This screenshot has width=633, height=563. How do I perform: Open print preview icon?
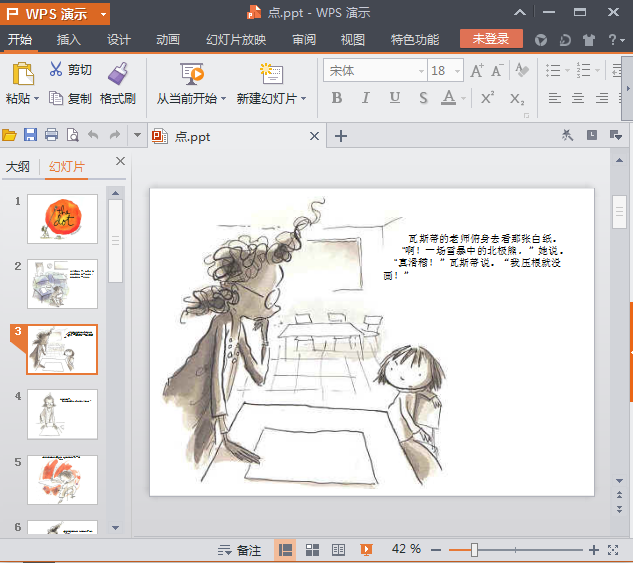pos(73,135)
